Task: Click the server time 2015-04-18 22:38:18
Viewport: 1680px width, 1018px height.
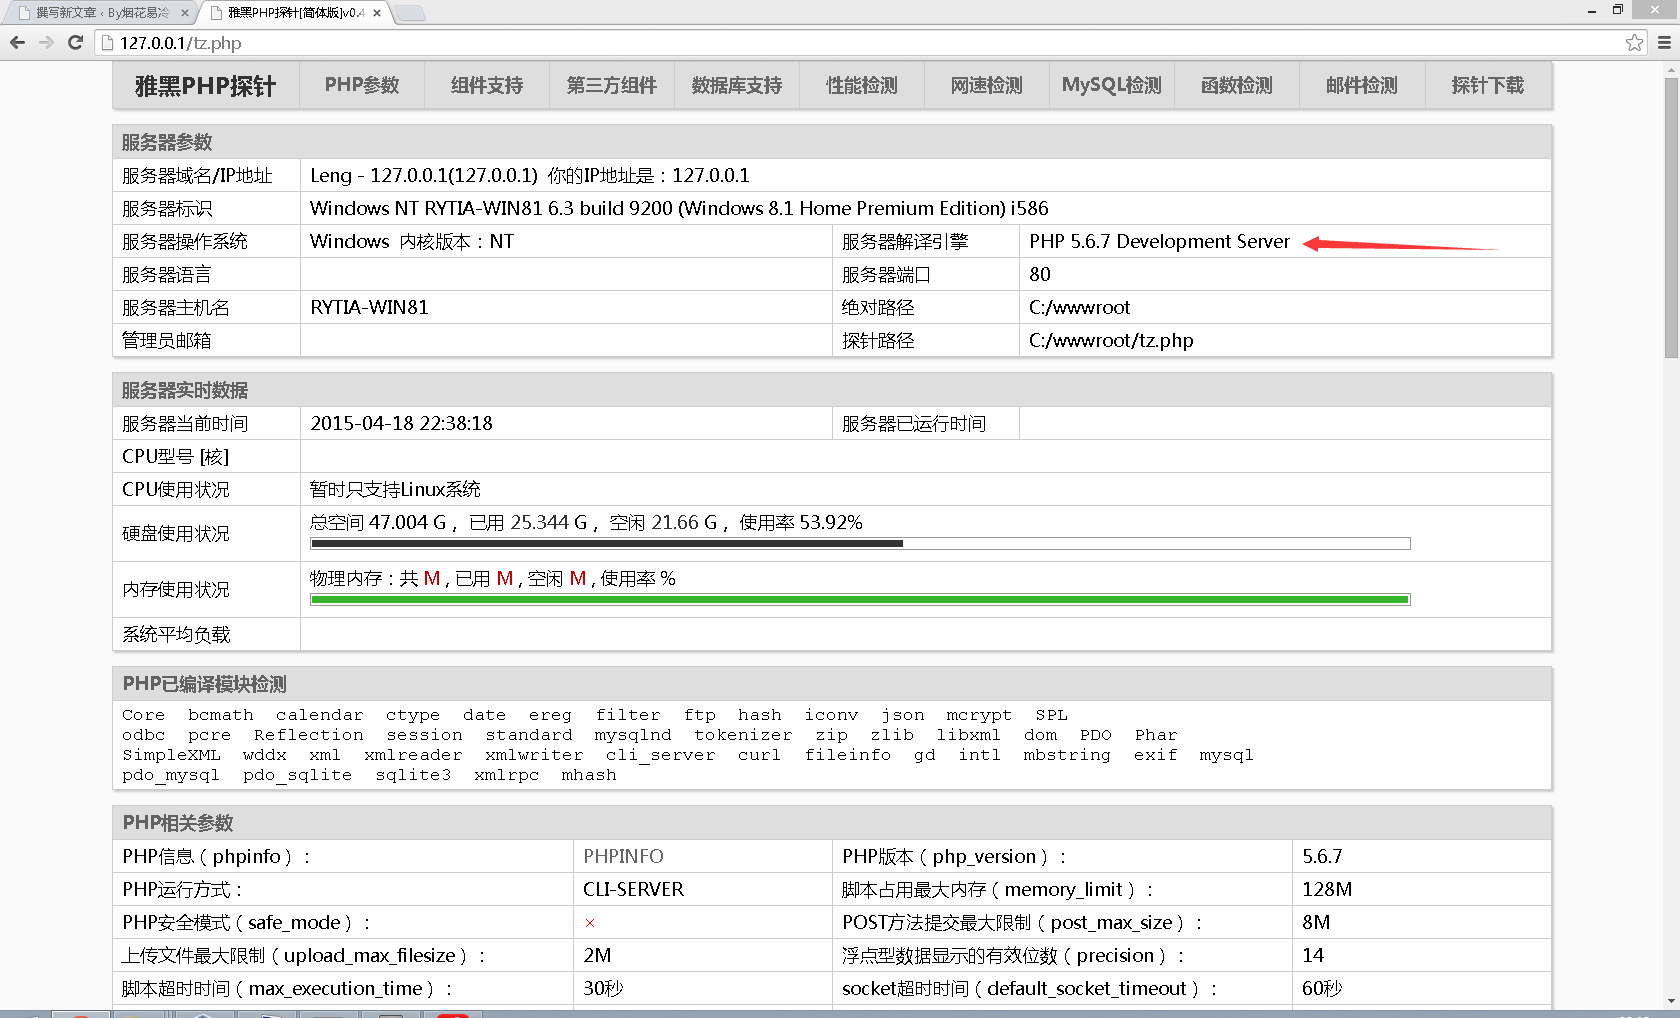Action: click(401, 424)
